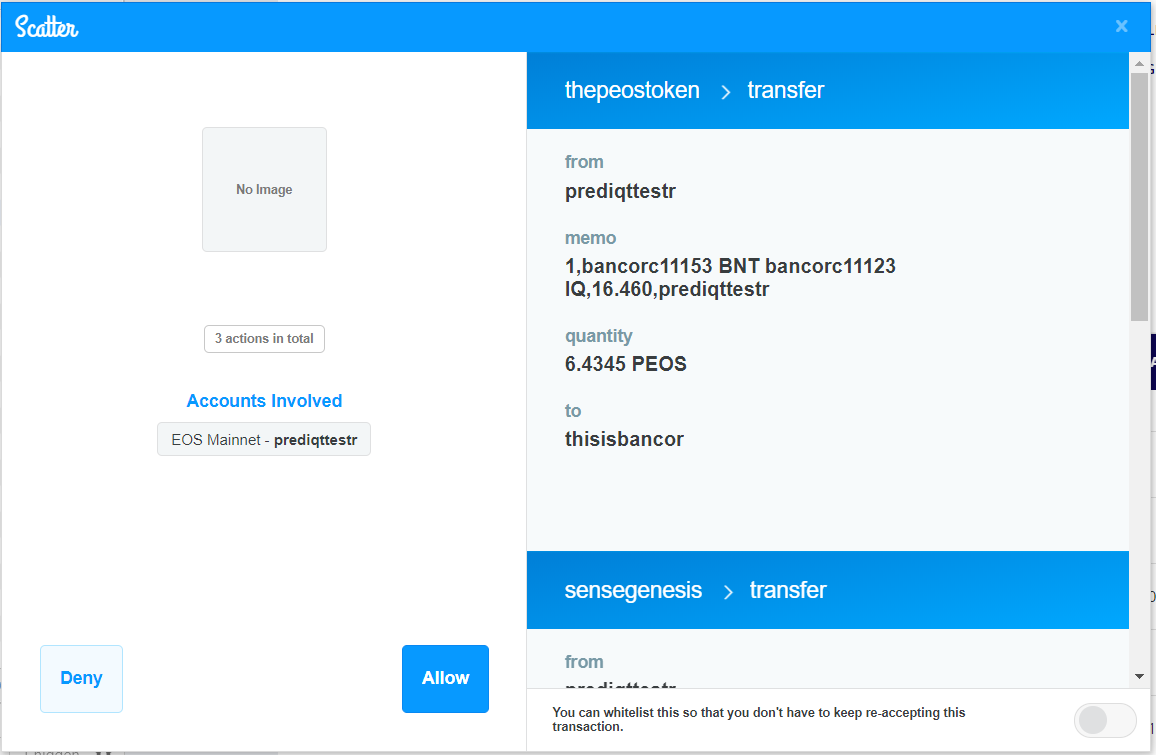This screenshot has height=755, width=1156.
Task: Click the 3 actions in total badge
Action: [264, 338]
